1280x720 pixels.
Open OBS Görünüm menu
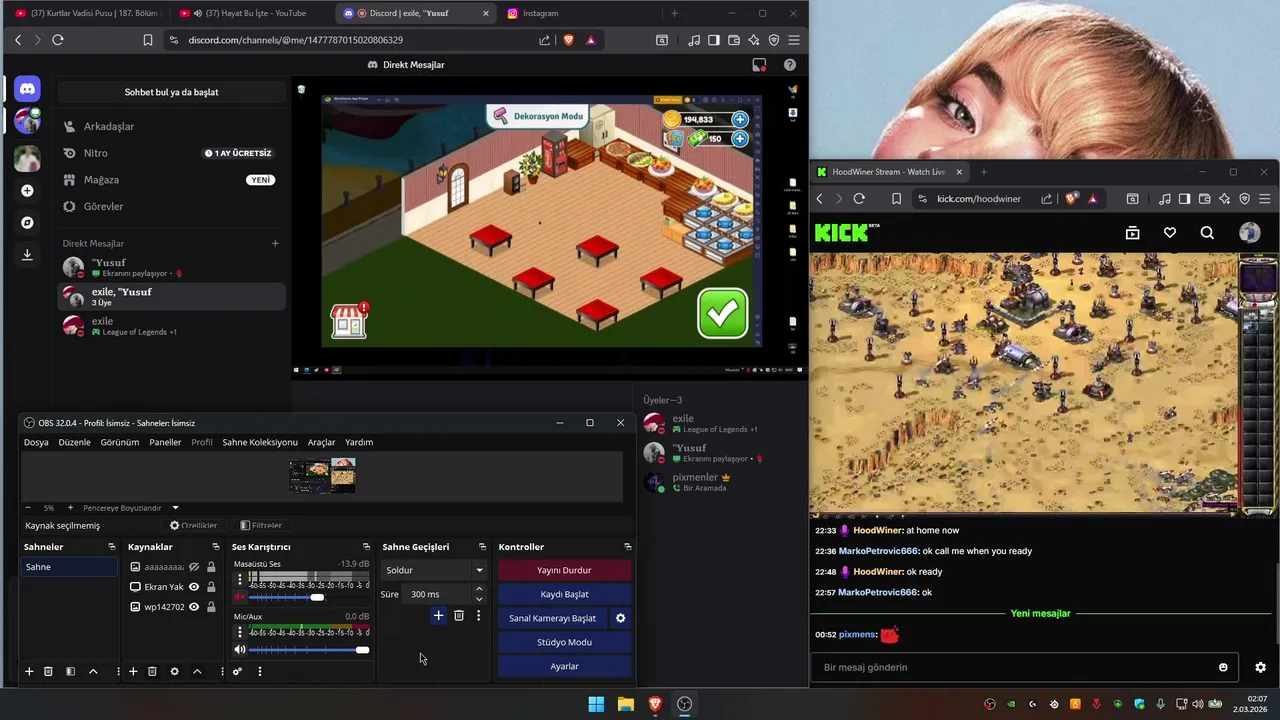point(119,442)
